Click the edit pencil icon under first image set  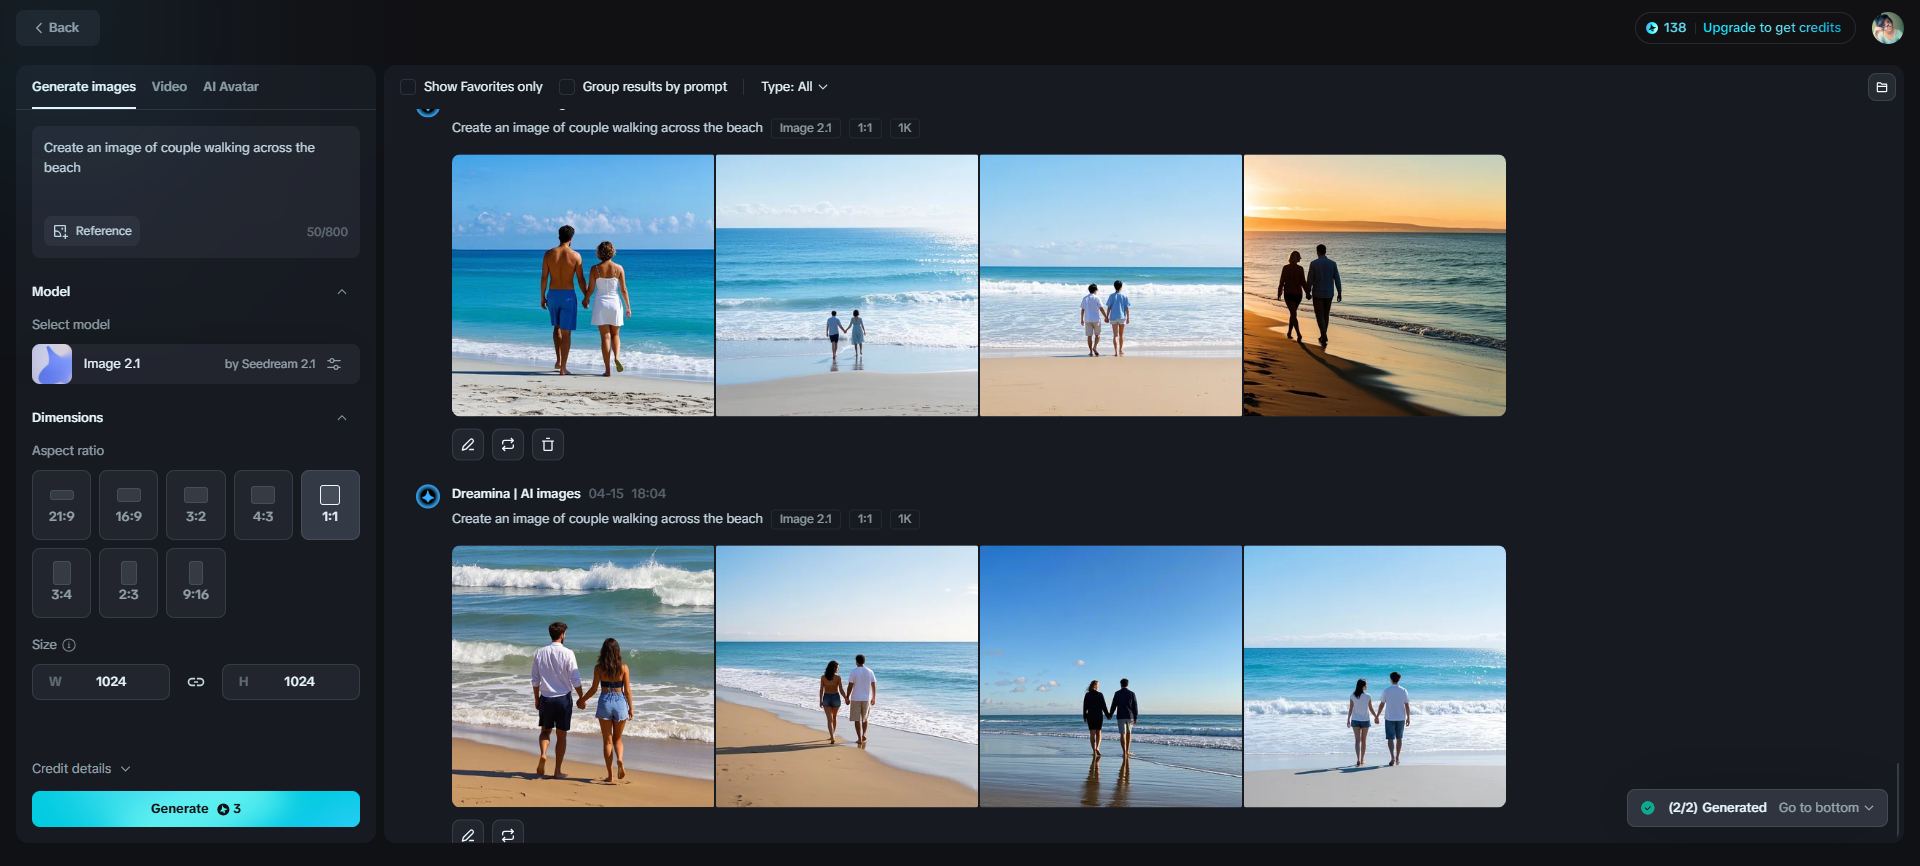click(x=468, y=445)
